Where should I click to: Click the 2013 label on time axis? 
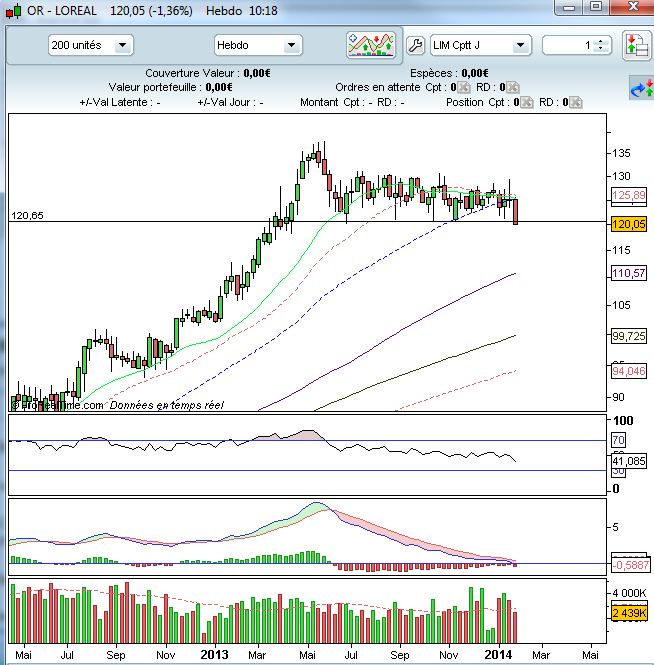[214, 654]
